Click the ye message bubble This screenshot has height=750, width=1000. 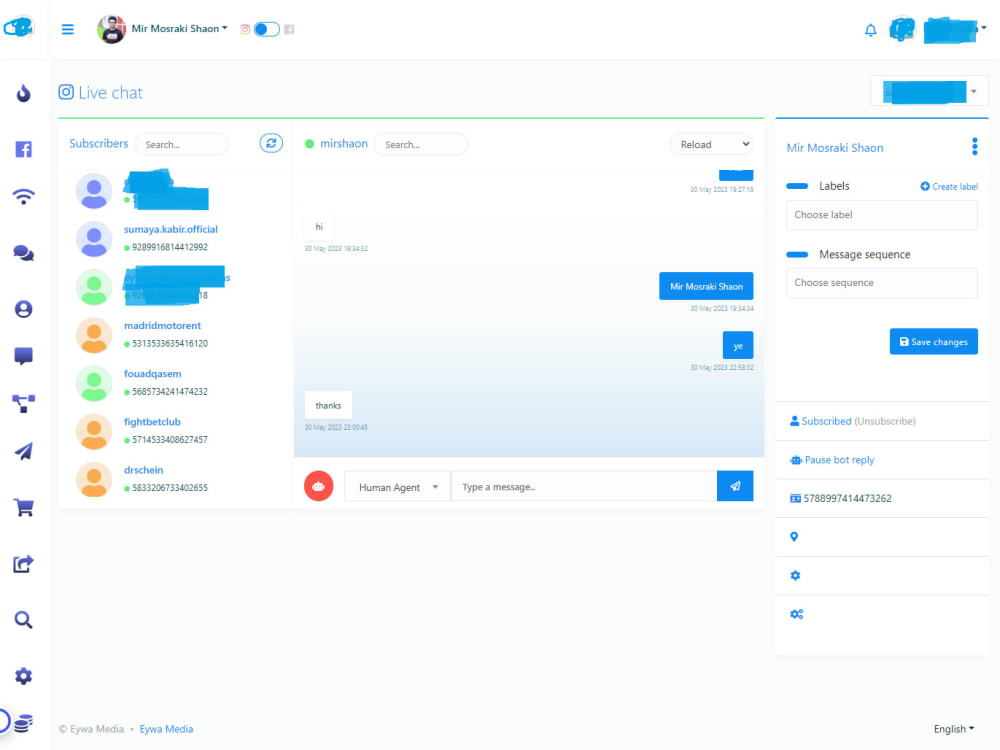pyautogui.click(x=738, y=346)
